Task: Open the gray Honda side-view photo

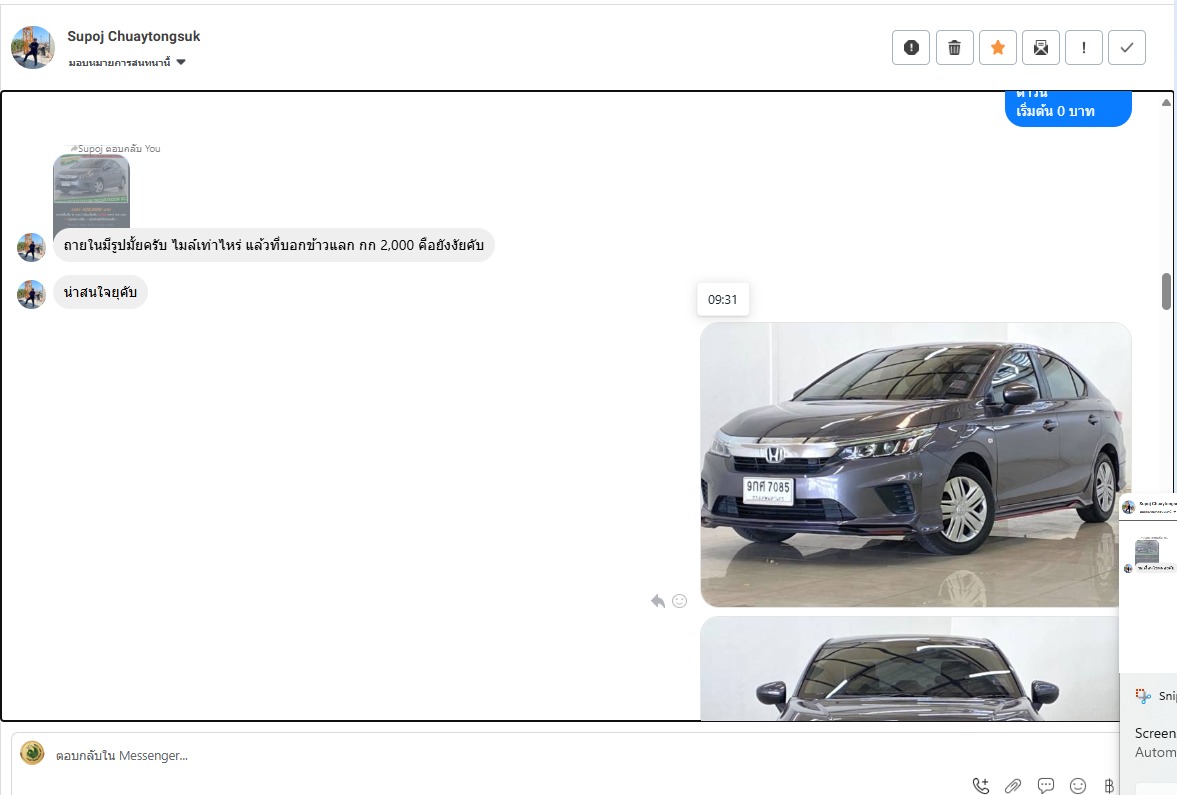Action: coord(915,465)
